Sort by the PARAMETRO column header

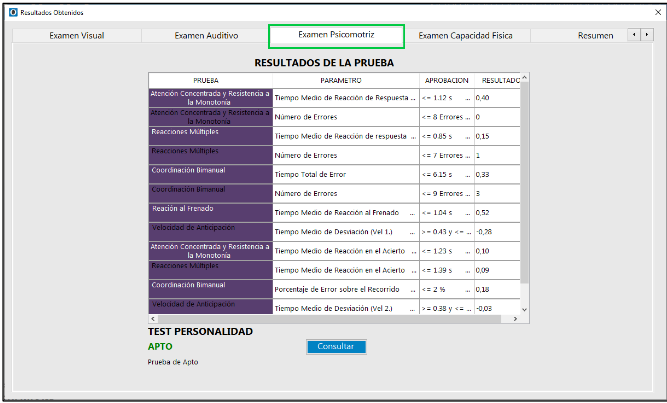341,79
